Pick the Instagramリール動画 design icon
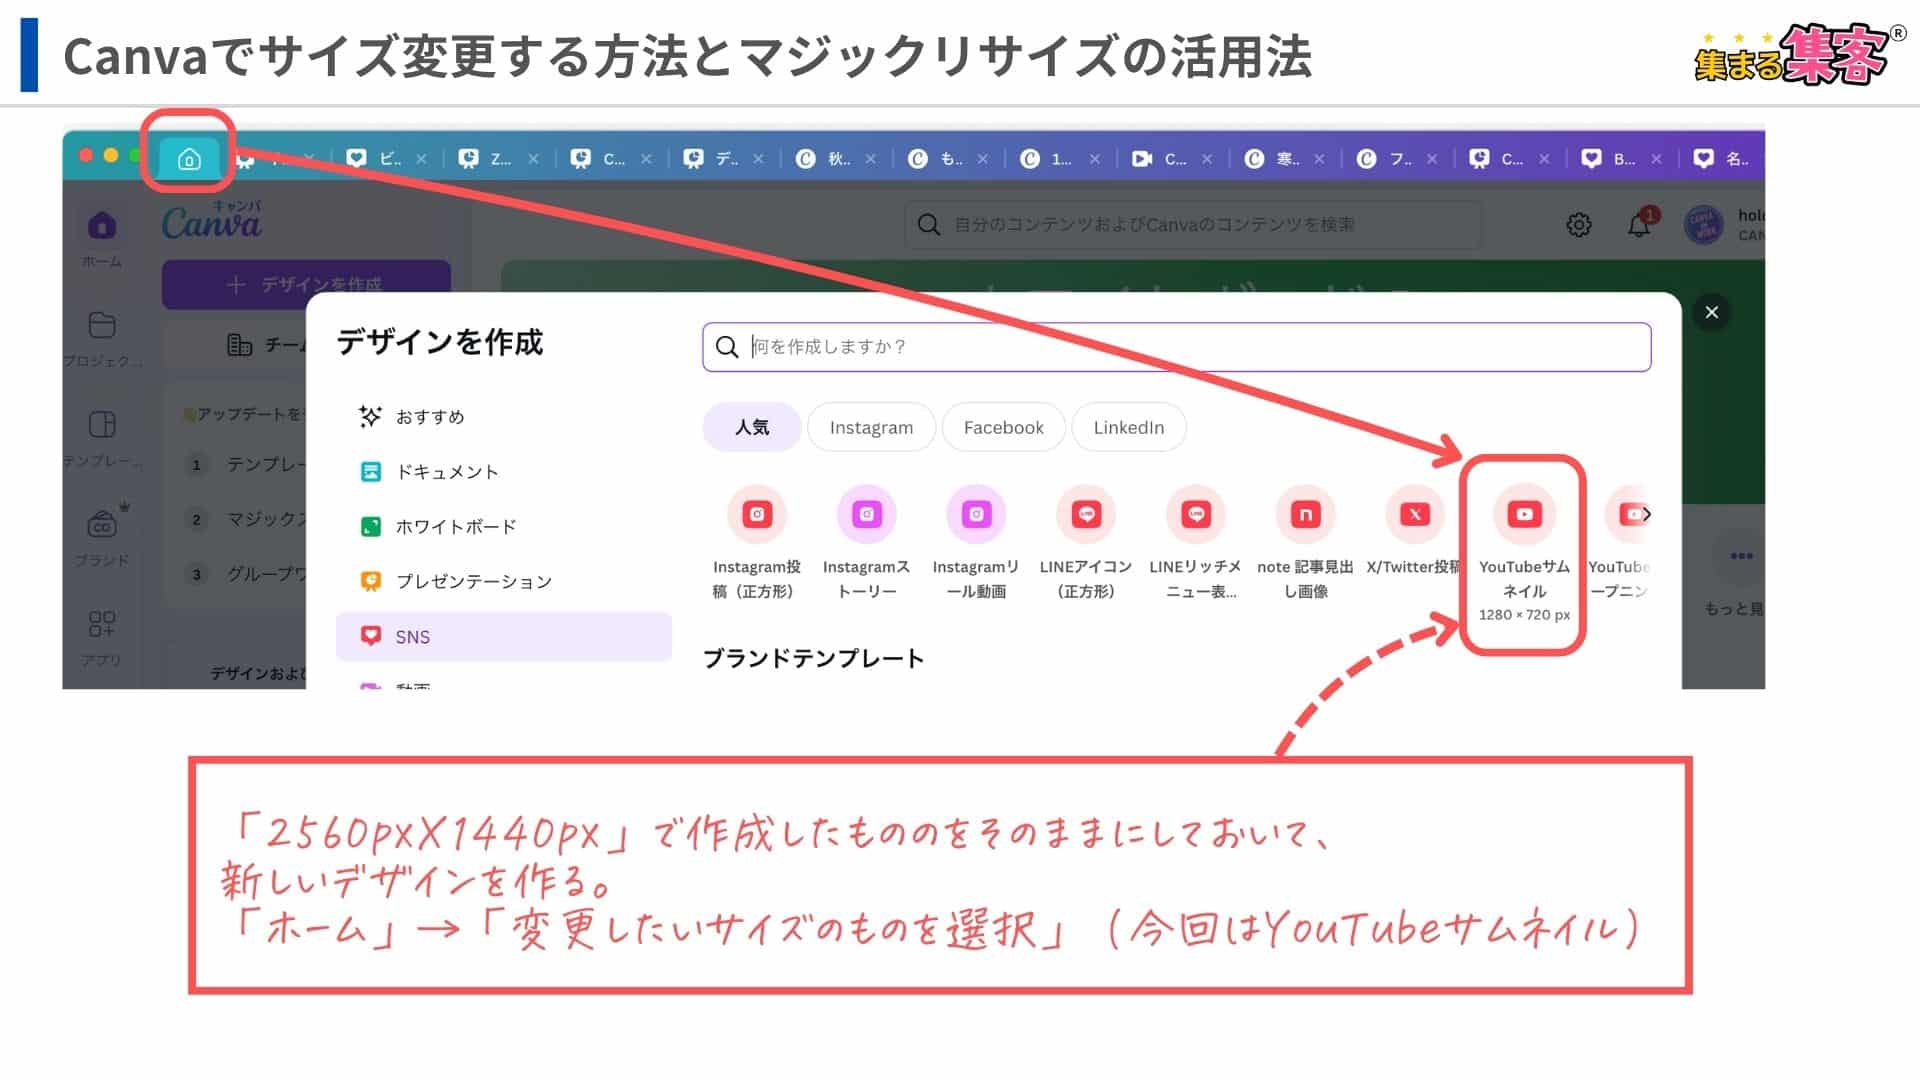Screen dimensions: 1920x1080 pos(976,514)
